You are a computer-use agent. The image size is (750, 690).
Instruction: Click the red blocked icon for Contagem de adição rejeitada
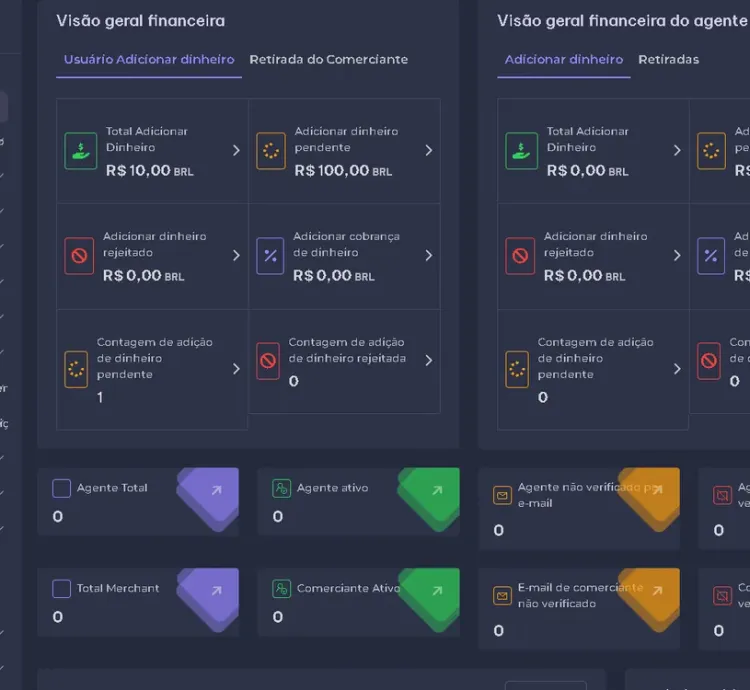(x=268, y=361)
